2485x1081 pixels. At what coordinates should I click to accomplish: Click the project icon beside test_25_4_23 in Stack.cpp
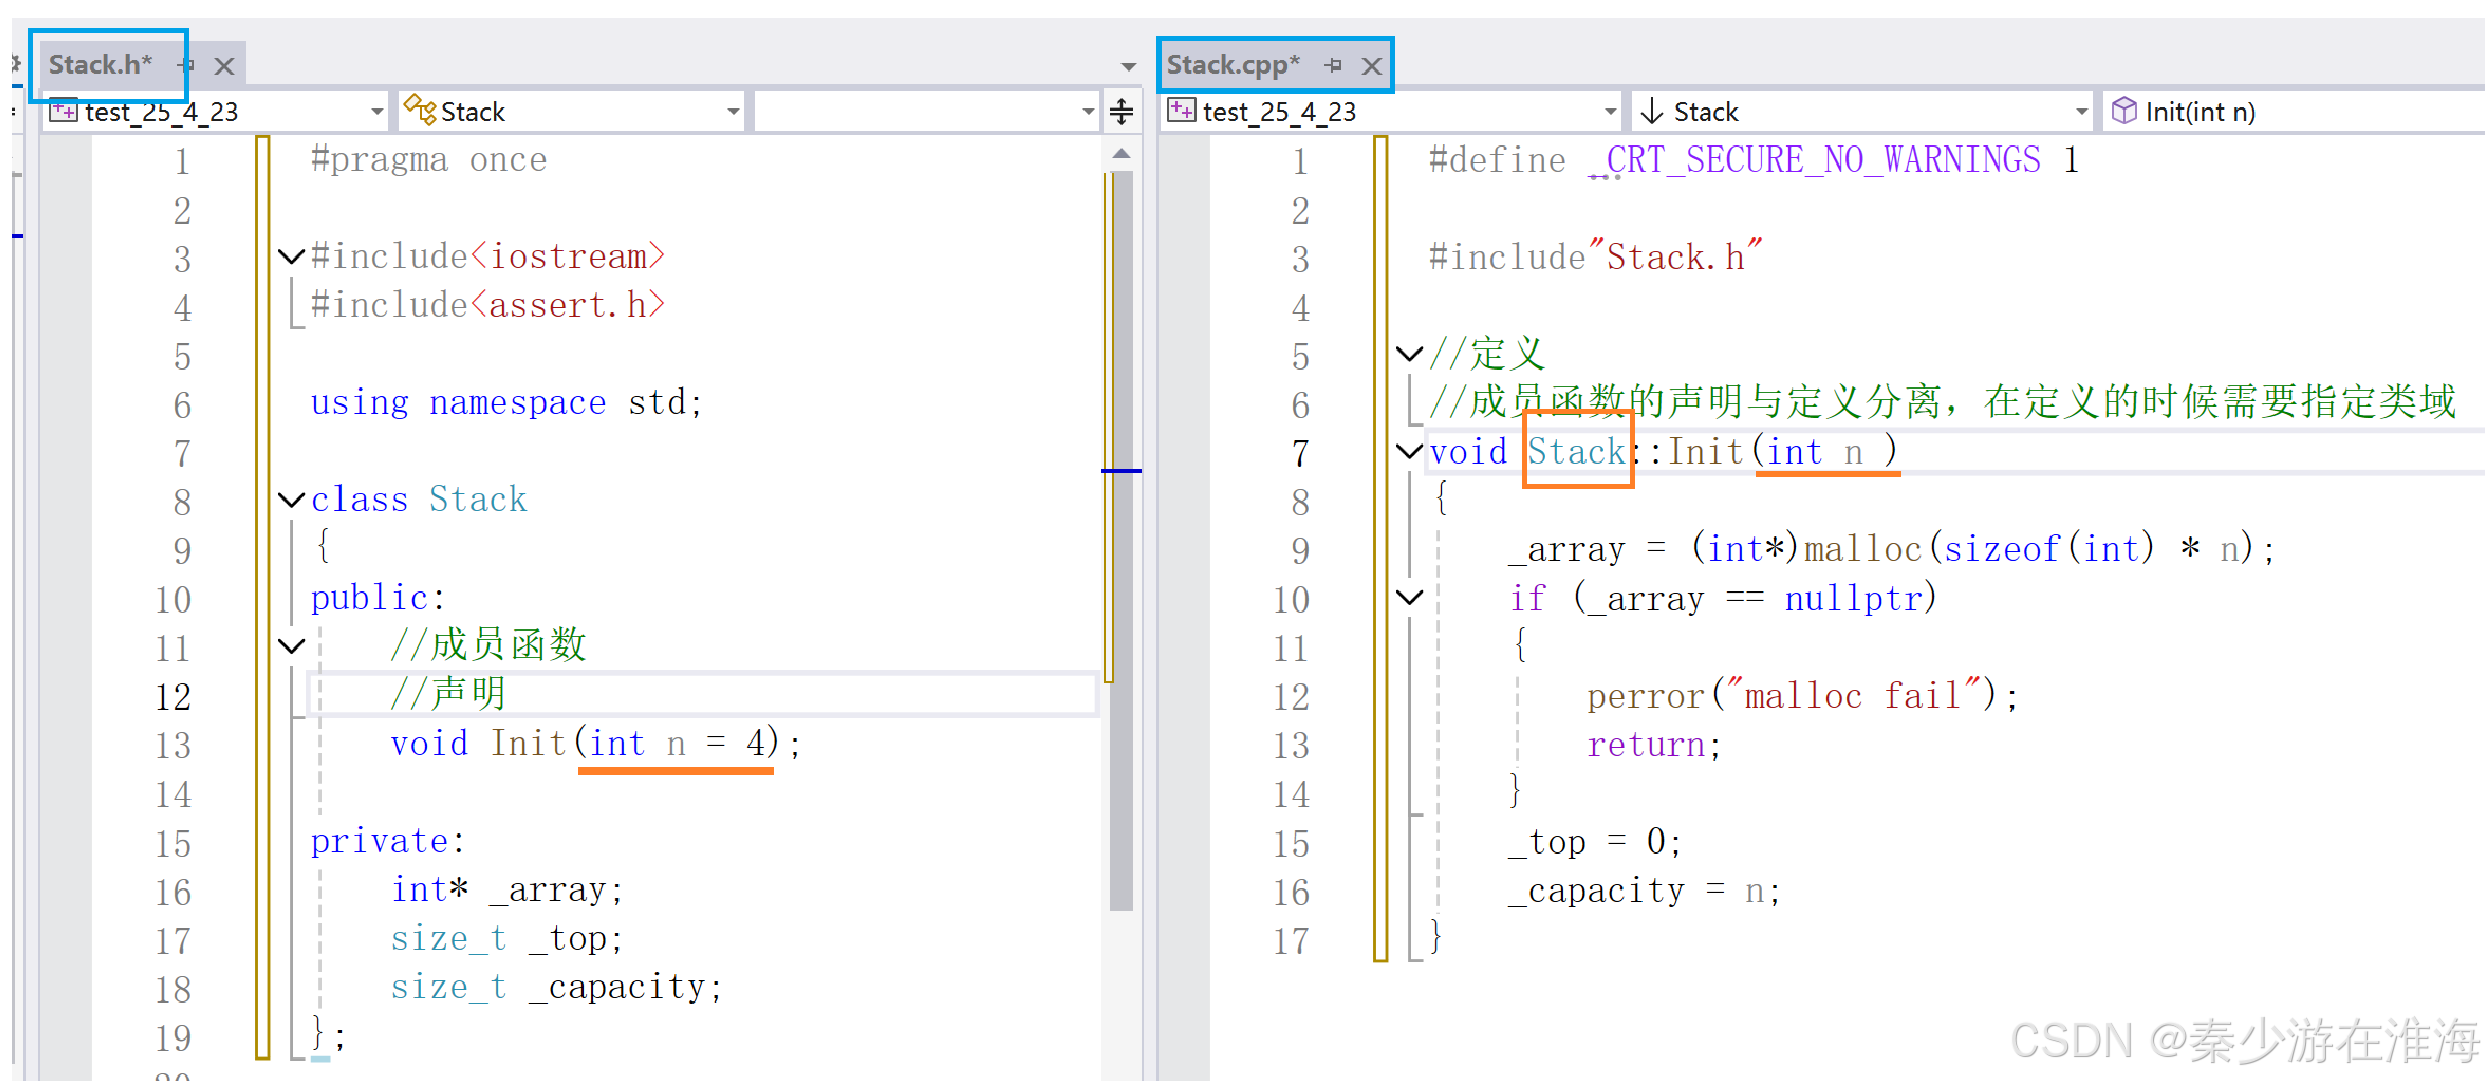tap(1181, 111)
